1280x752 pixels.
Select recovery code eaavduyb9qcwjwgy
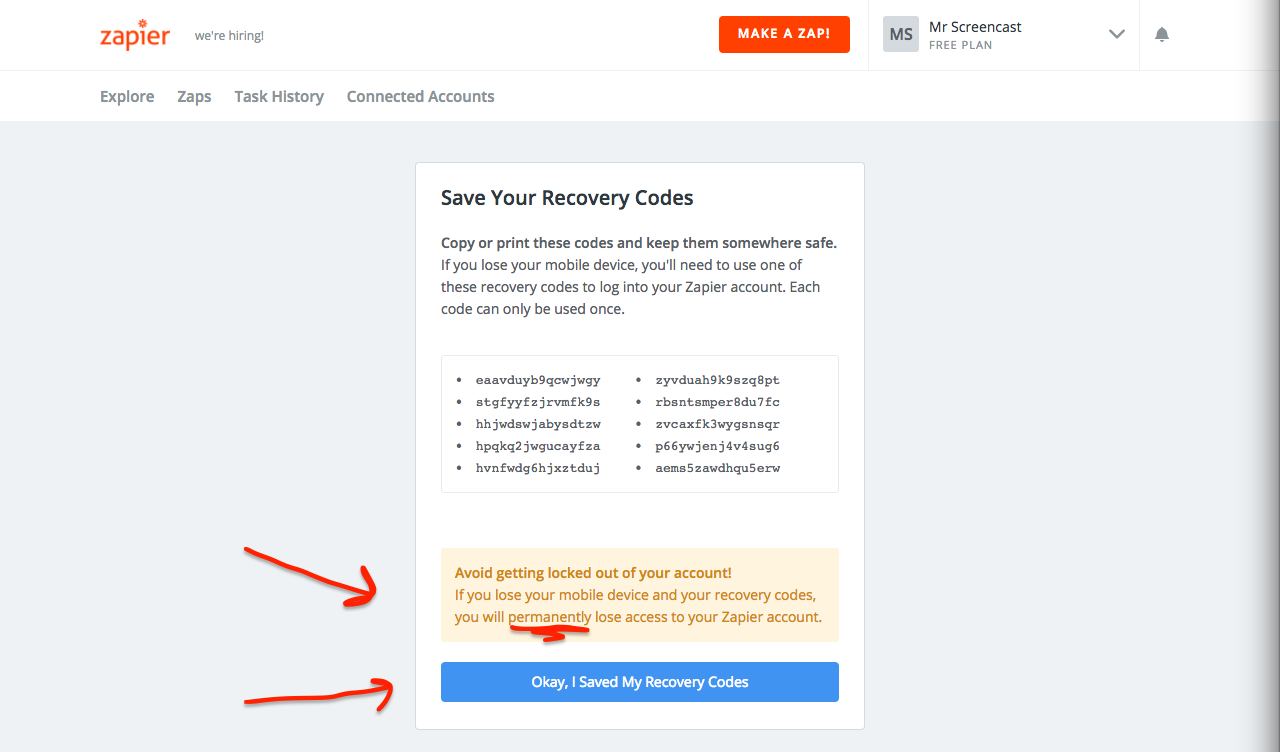[538, 379]
